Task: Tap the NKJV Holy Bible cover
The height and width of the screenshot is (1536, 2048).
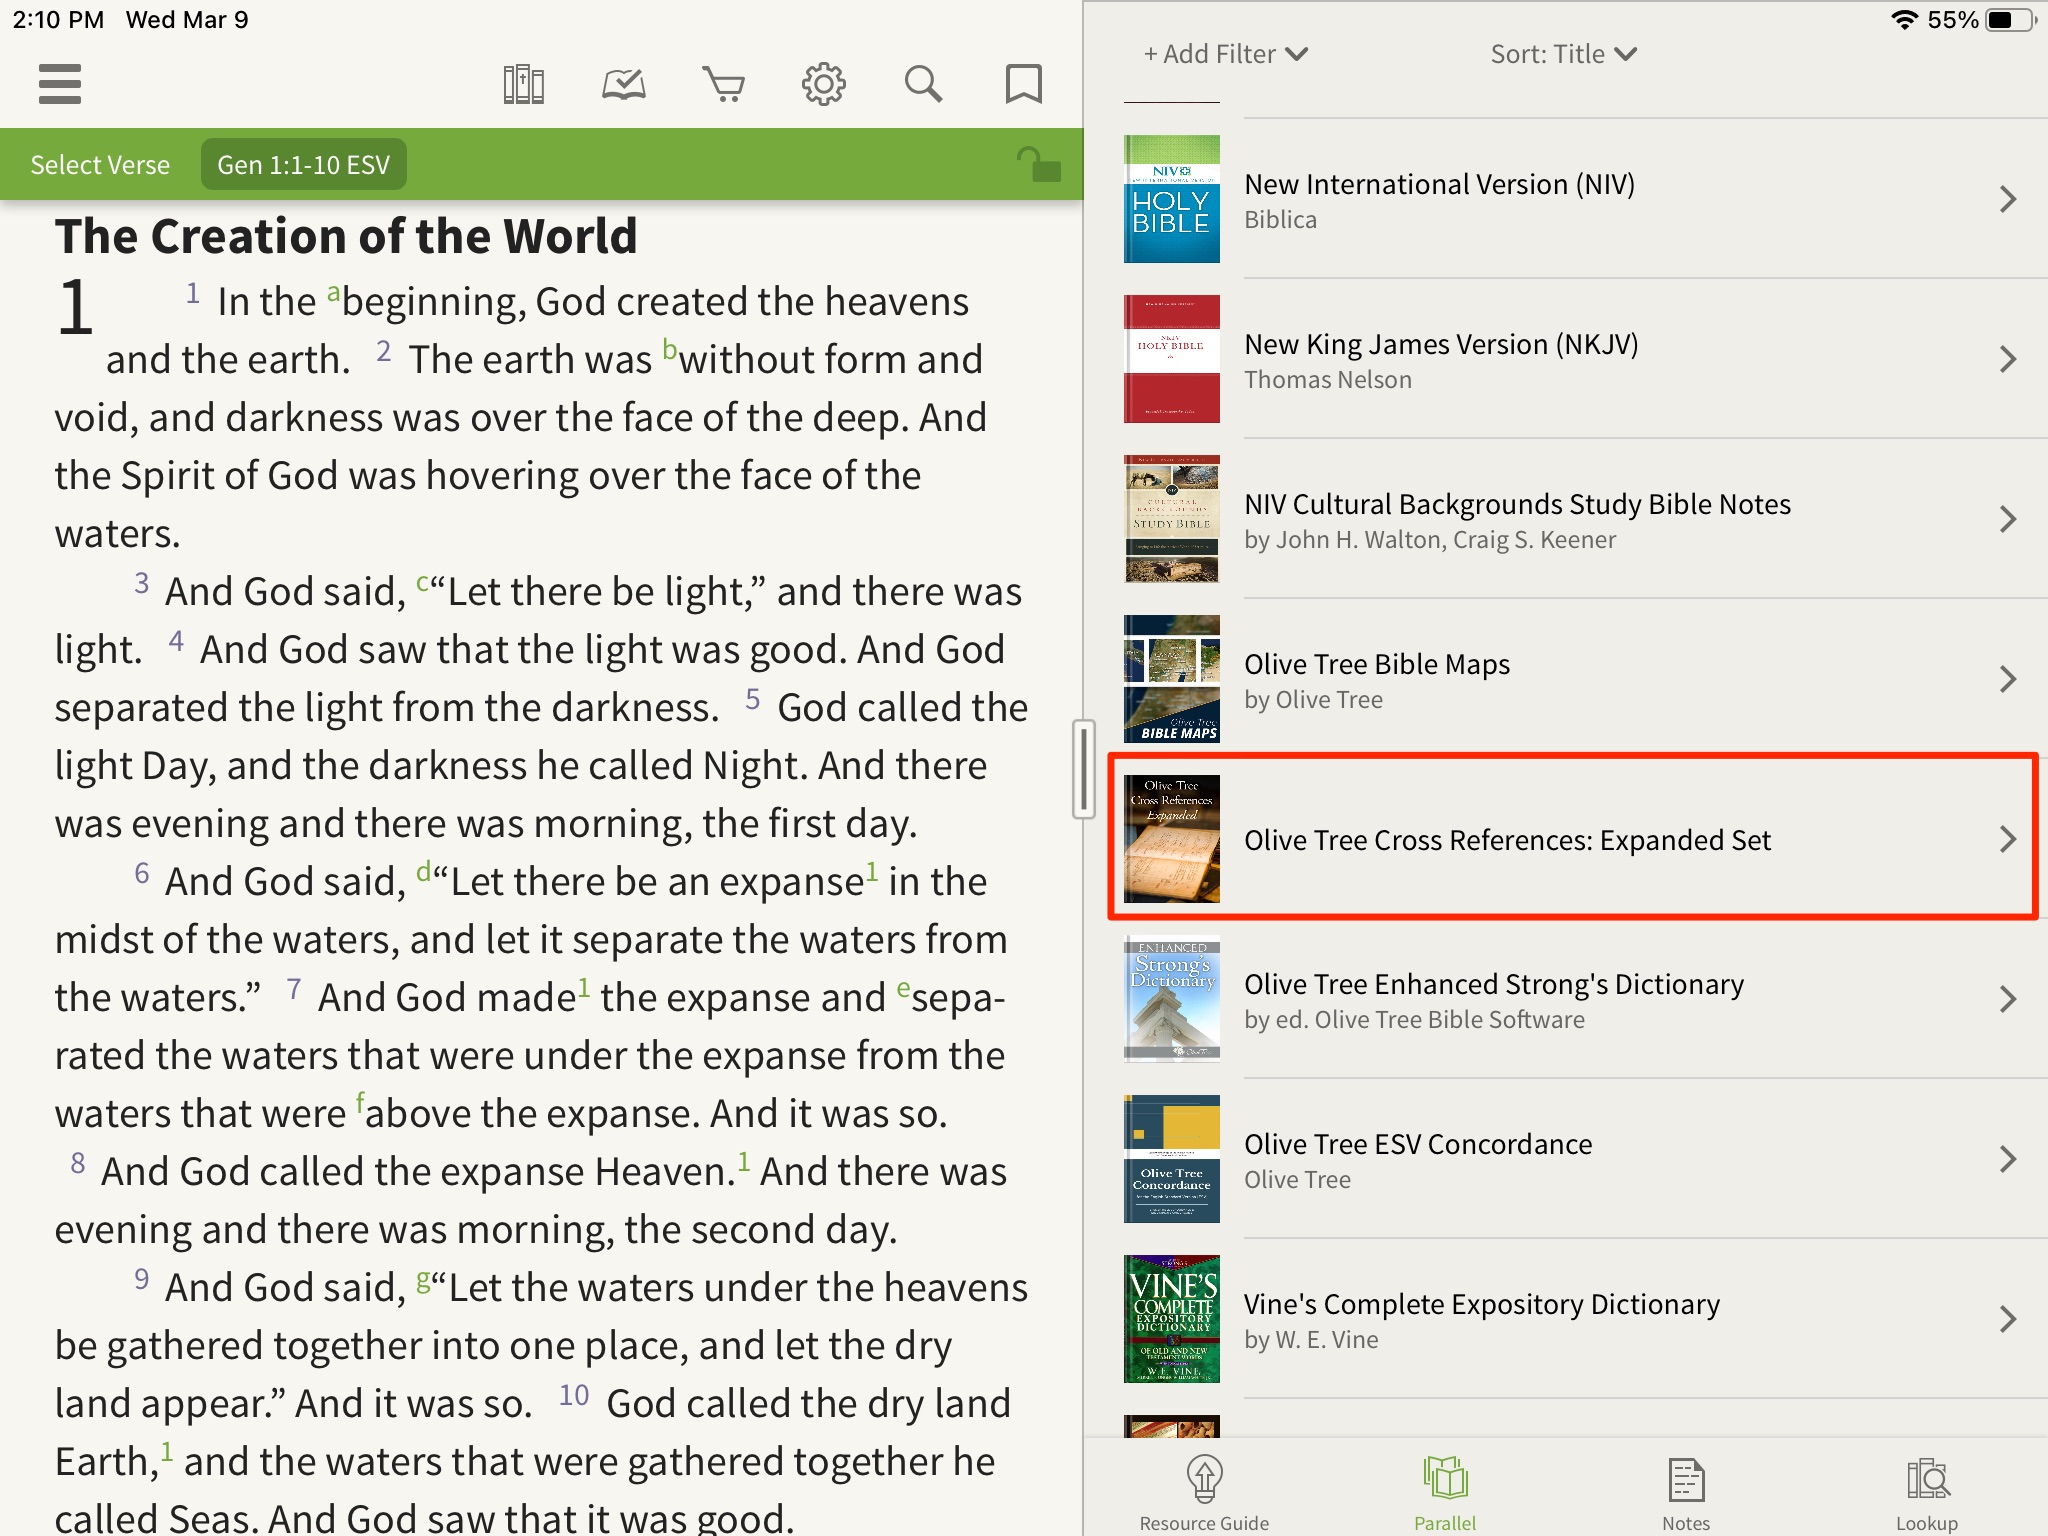Action: tap(1171, 359)
